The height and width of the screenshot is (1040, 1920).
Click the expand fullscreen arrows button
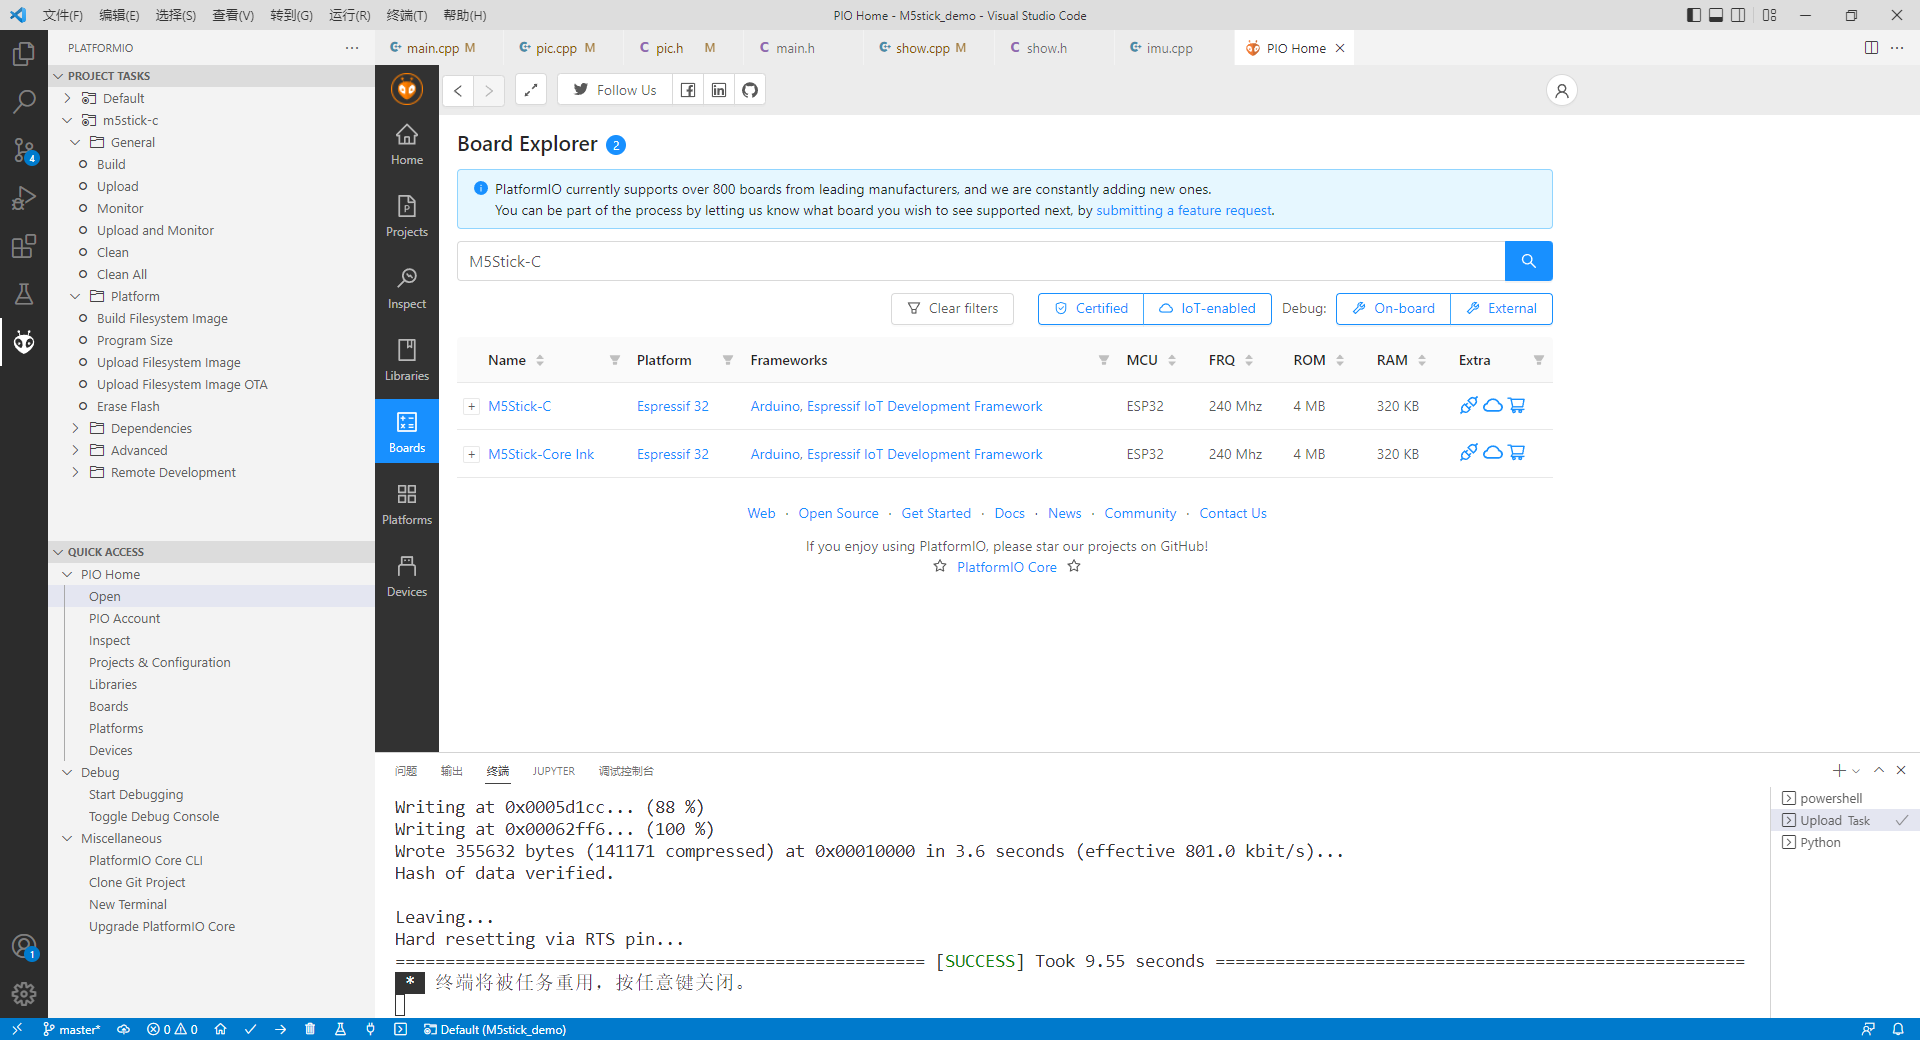(x=531, y=90)
